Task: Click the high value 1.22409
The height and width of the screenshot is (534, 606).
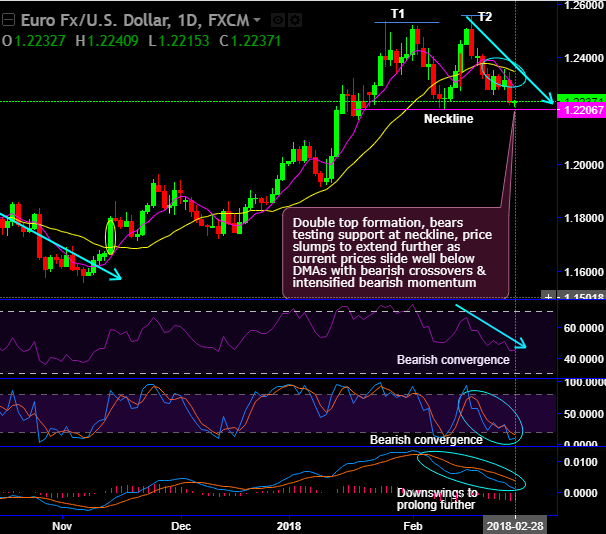Action: 113,41
